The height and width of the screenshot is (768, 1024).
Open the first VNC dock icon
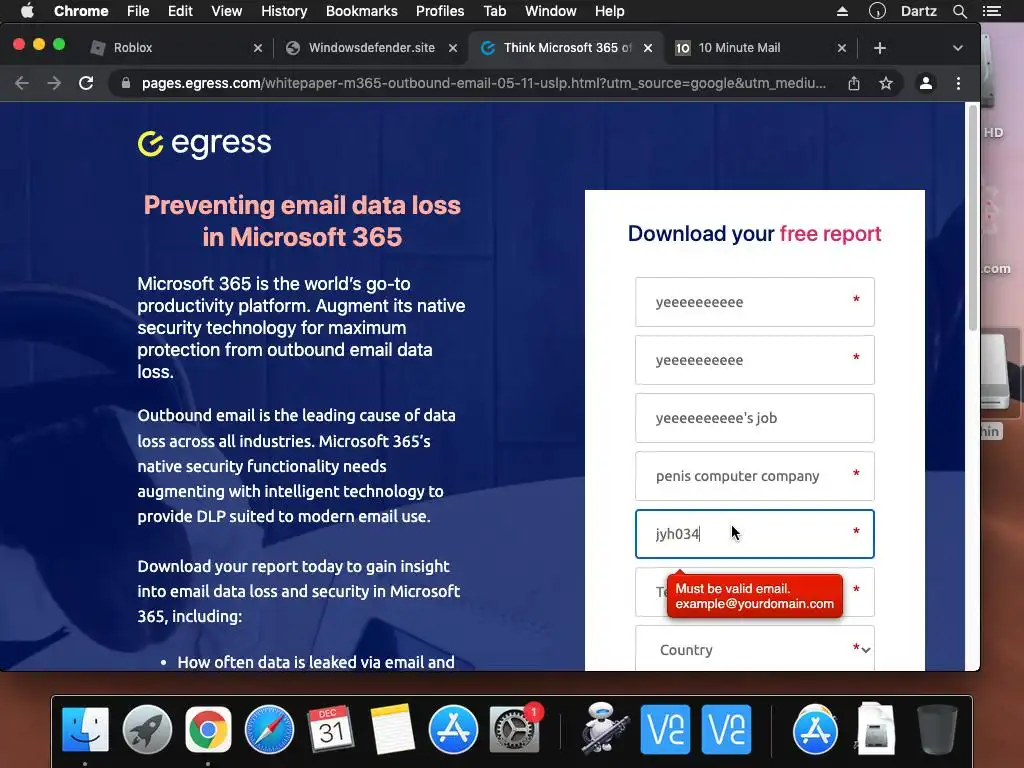[x=665, y=729]
